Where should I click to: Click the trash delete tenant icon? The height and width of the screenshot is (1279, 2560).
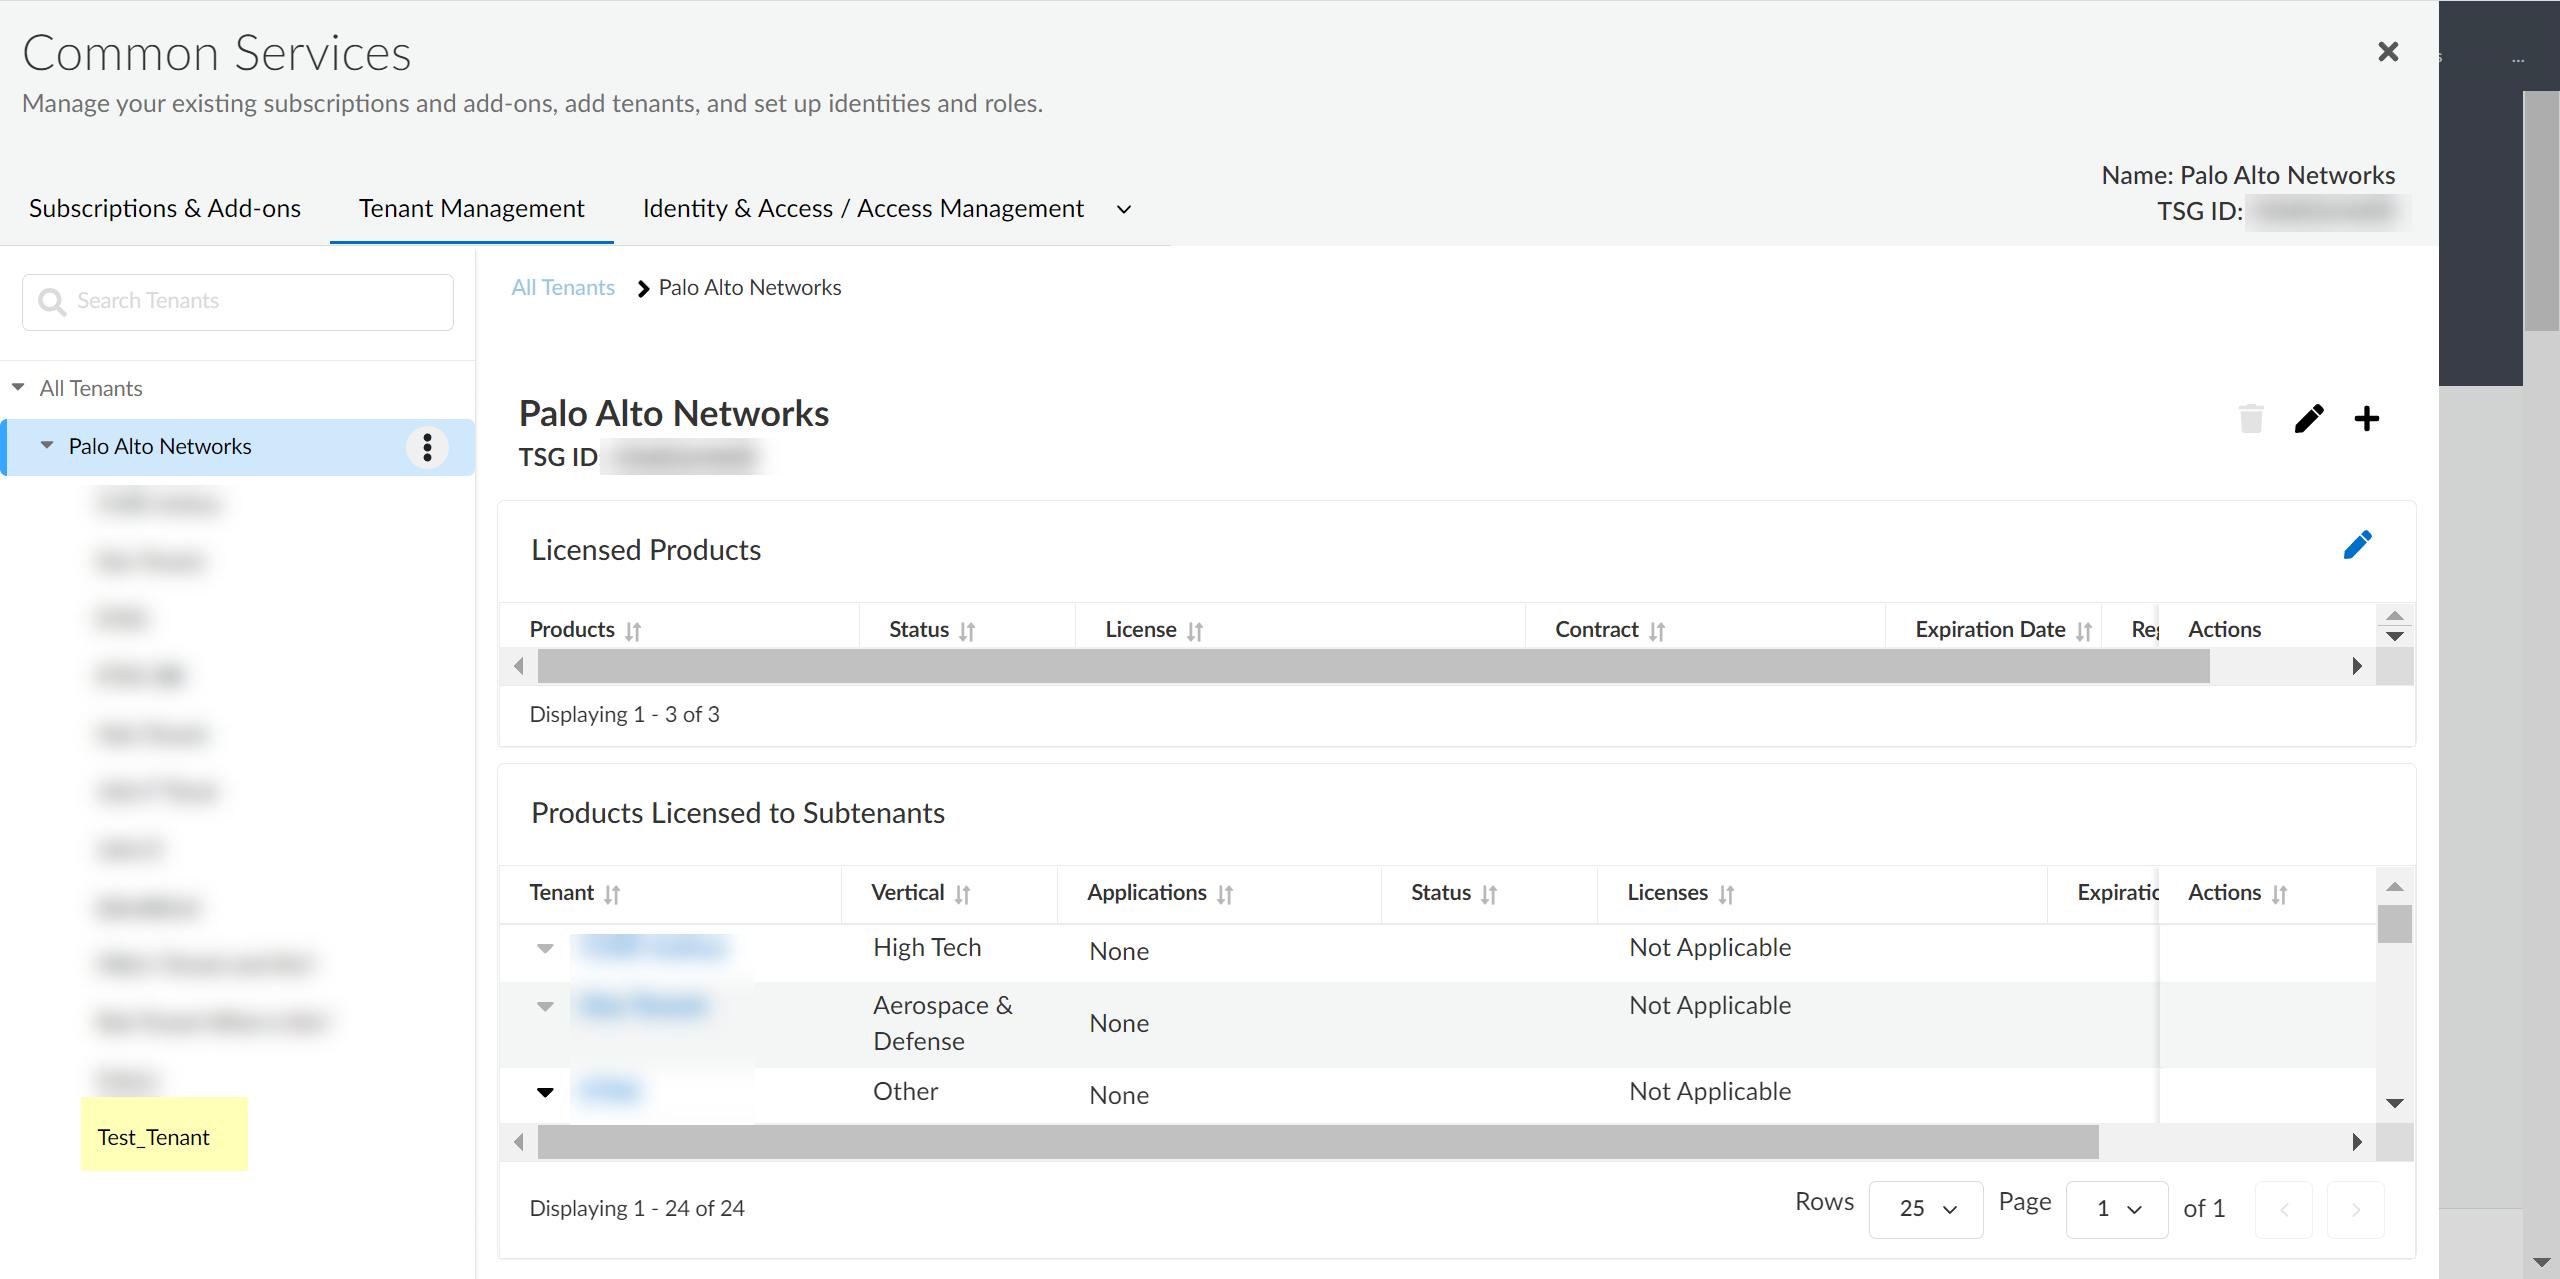pos(2251,419)
